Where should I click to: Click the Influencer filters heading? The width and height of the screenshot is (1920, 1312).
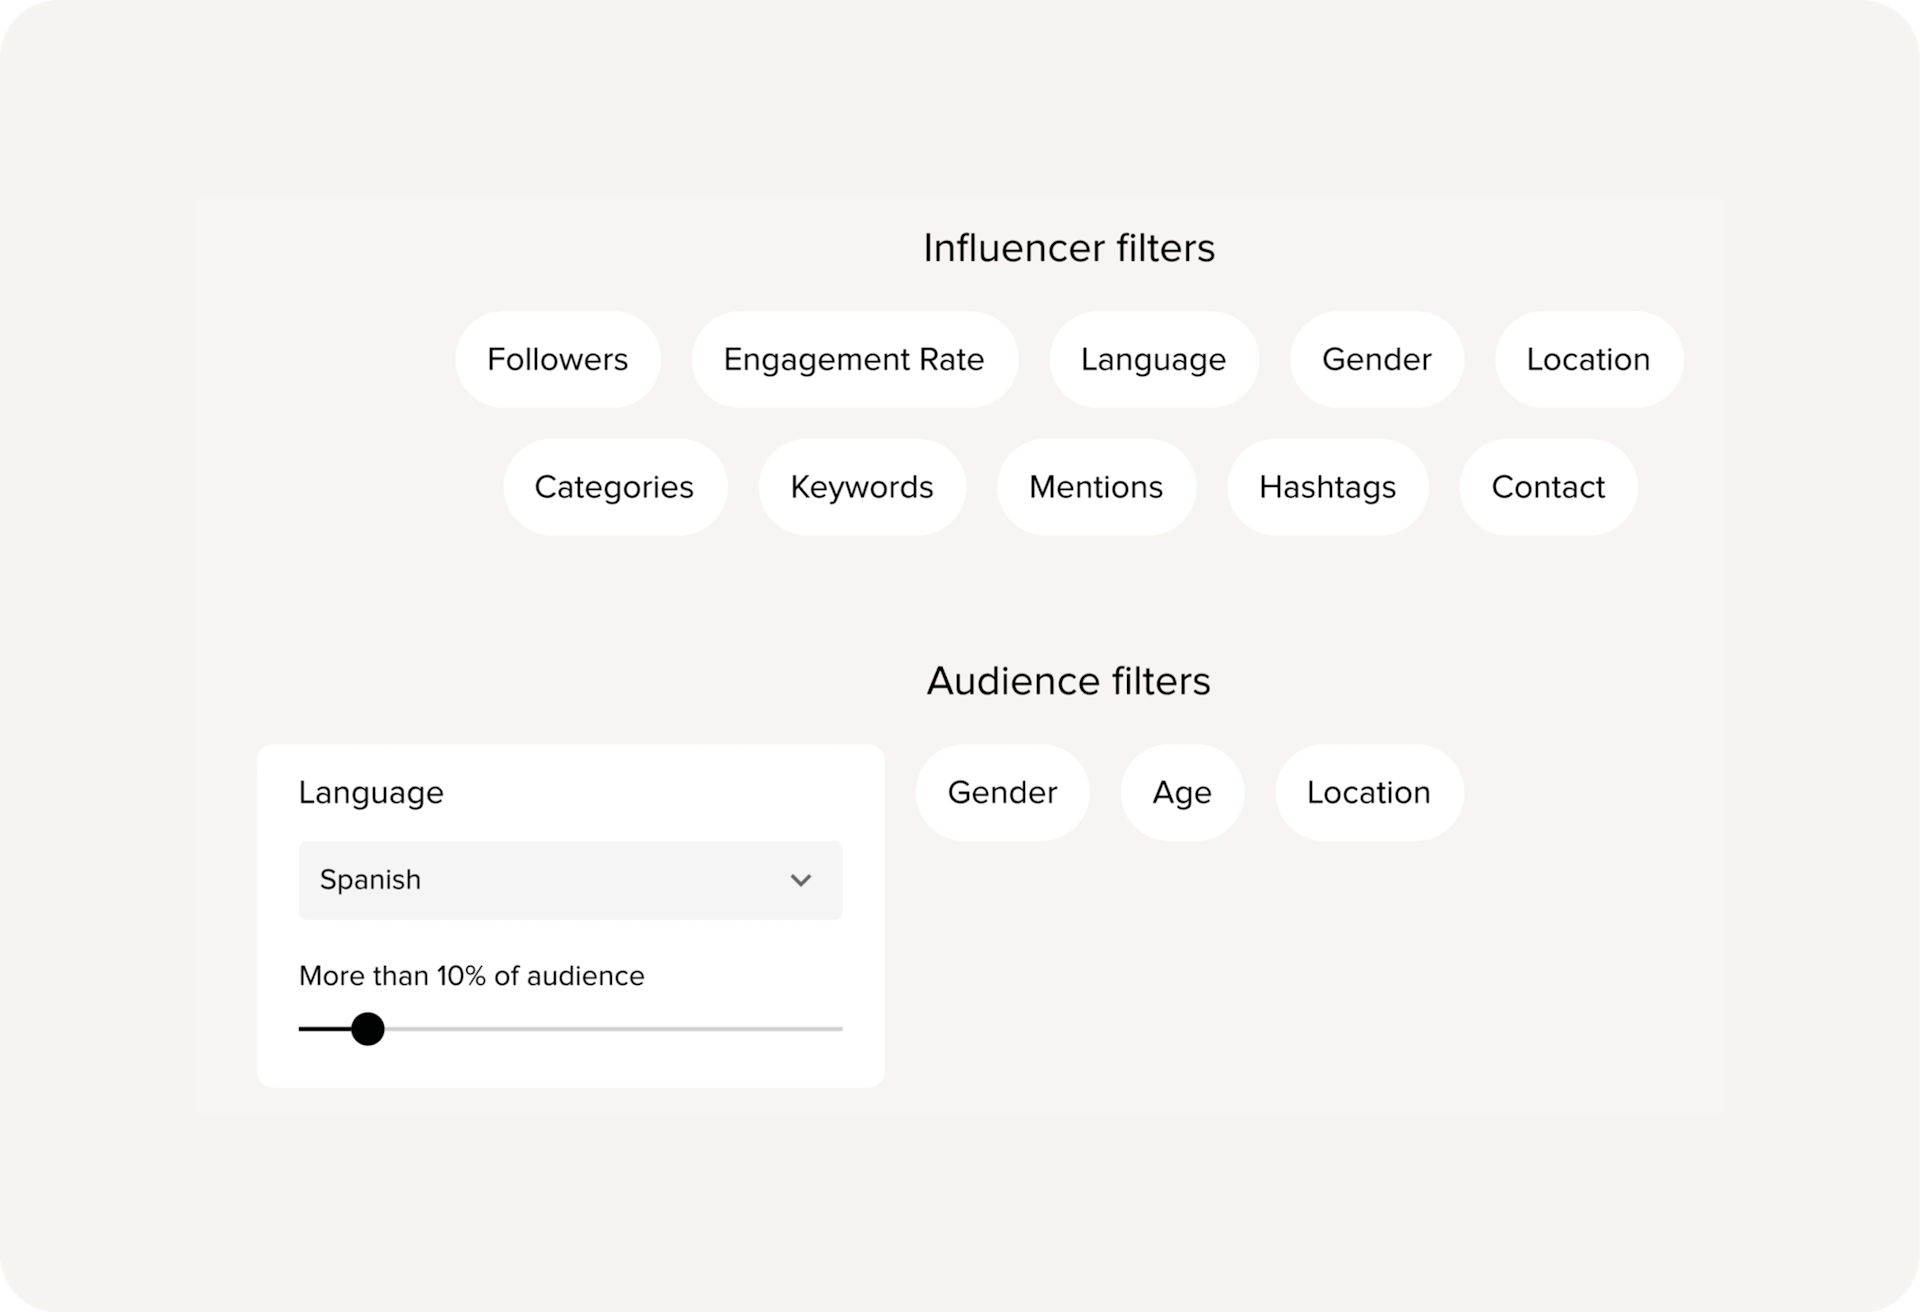[x=1068, y=248]
